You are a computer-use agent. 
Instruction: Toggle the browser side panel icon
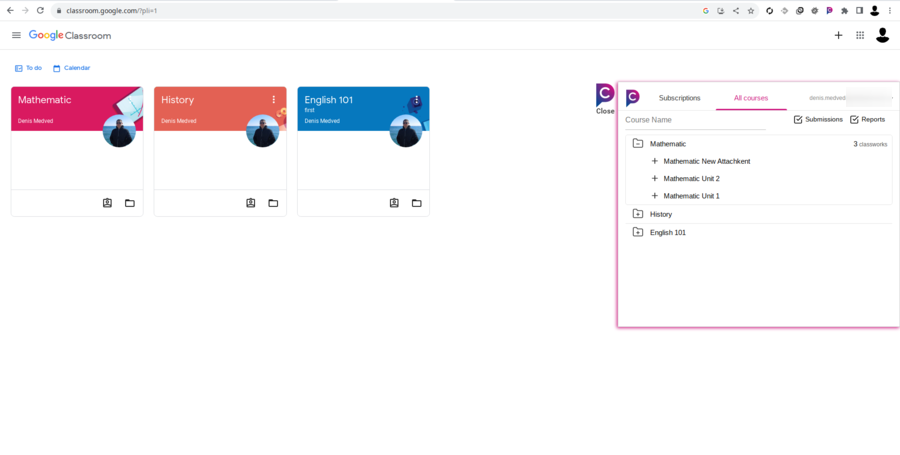point(859,10)
